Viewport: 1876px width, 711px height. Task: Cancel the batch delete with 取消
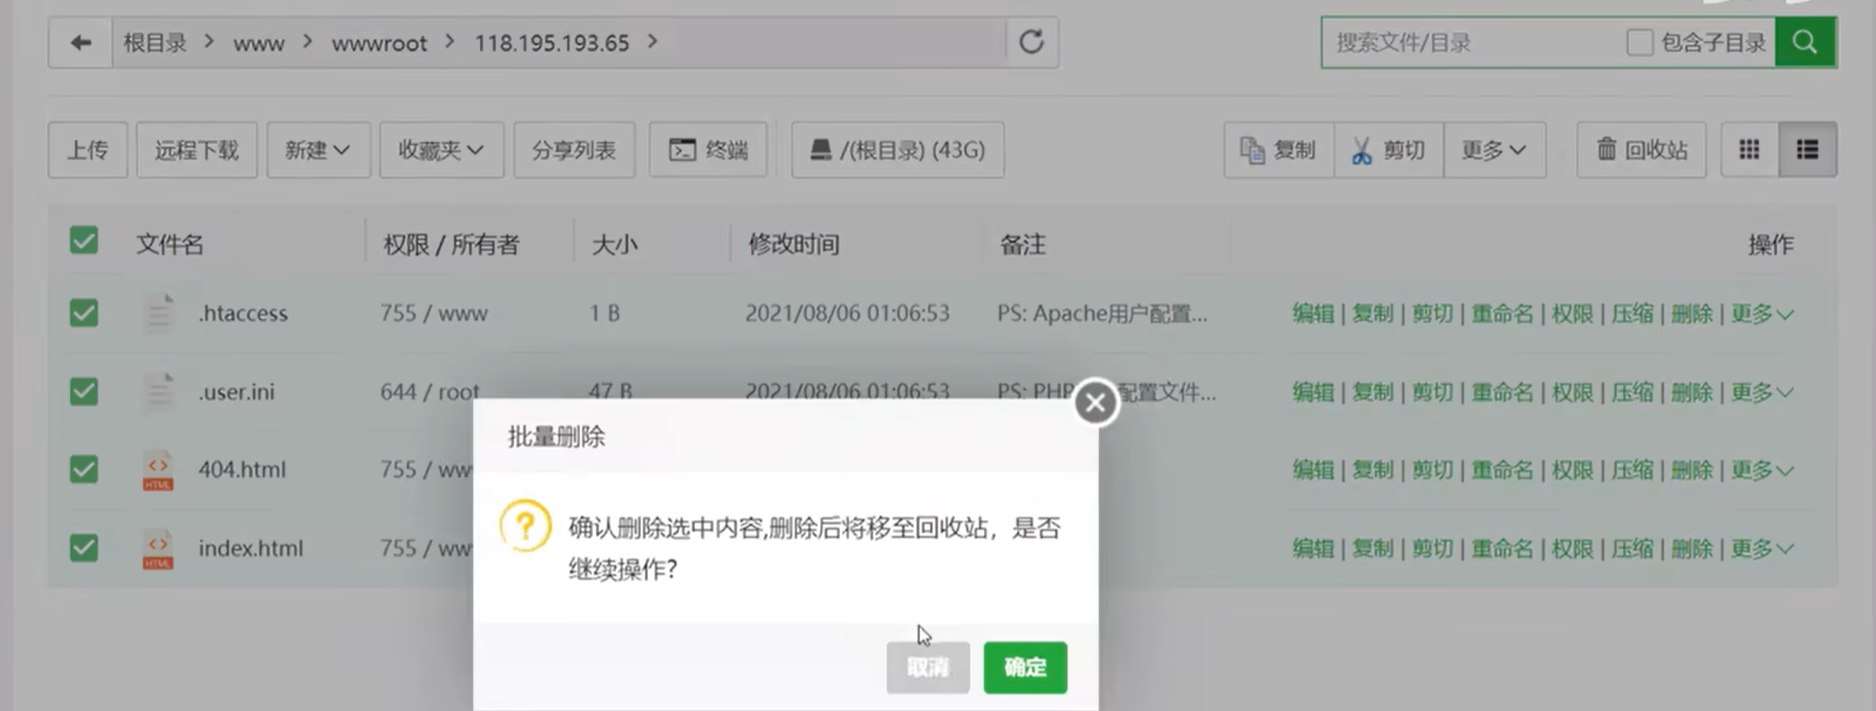(x=927, y=667)
